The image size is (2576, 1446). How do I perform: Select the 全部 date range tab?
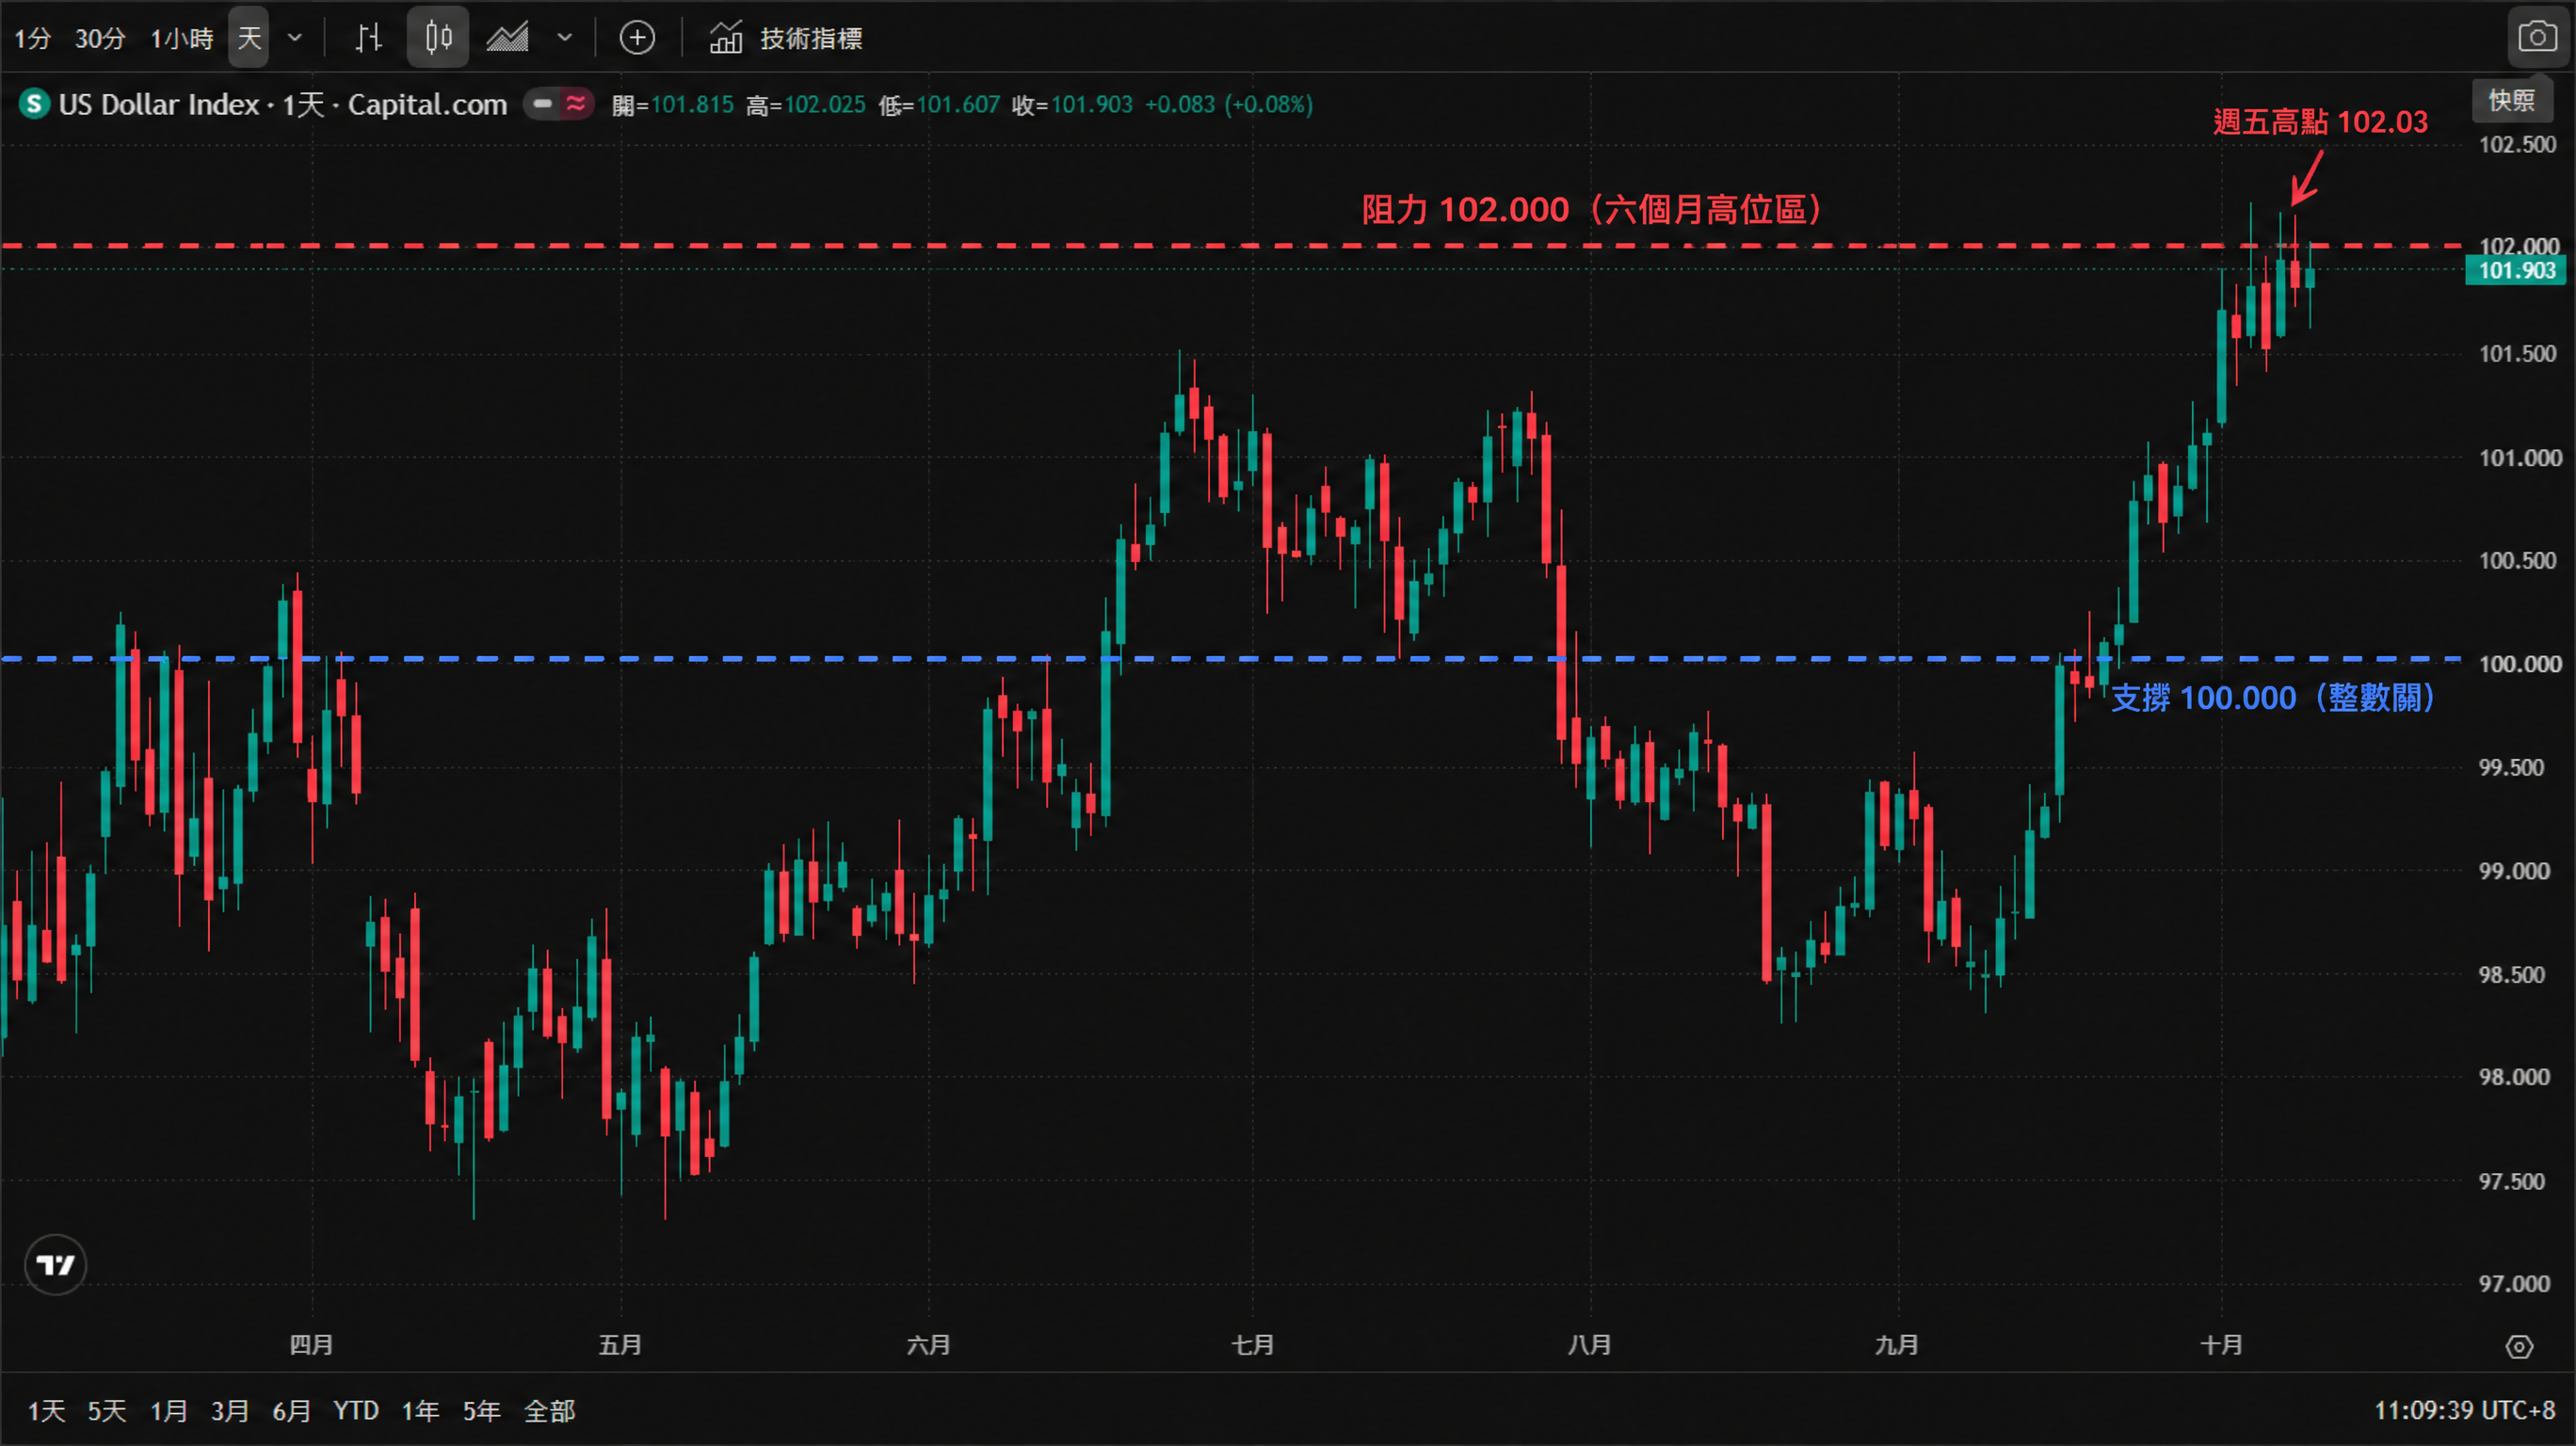point(549,1411)
